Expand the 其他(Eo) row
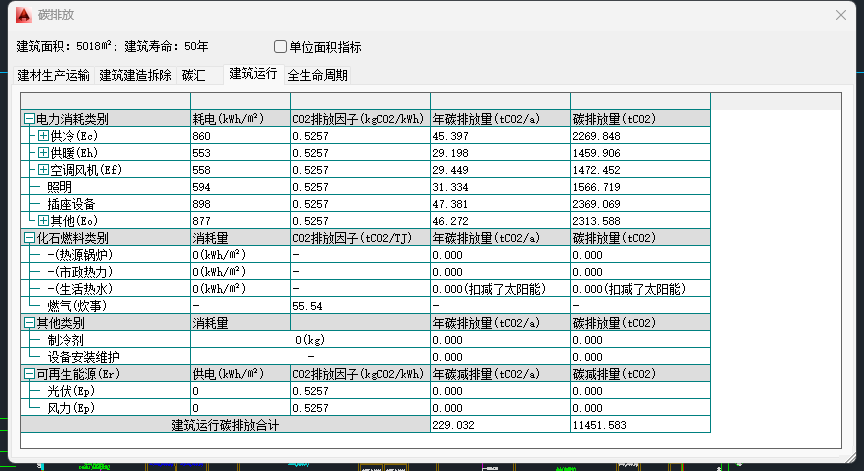This screenshot has height=471, width=864. pyautogui.click(x=43, y=220)
